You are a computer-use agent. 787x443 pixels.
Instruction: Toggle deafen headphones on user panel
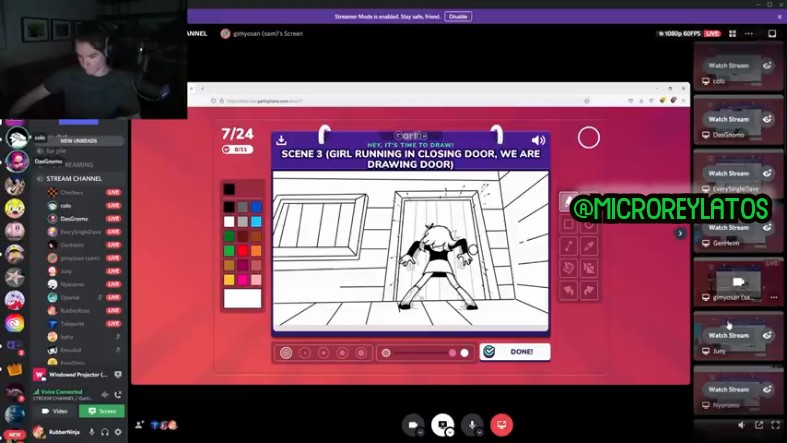tap(105, 431)
